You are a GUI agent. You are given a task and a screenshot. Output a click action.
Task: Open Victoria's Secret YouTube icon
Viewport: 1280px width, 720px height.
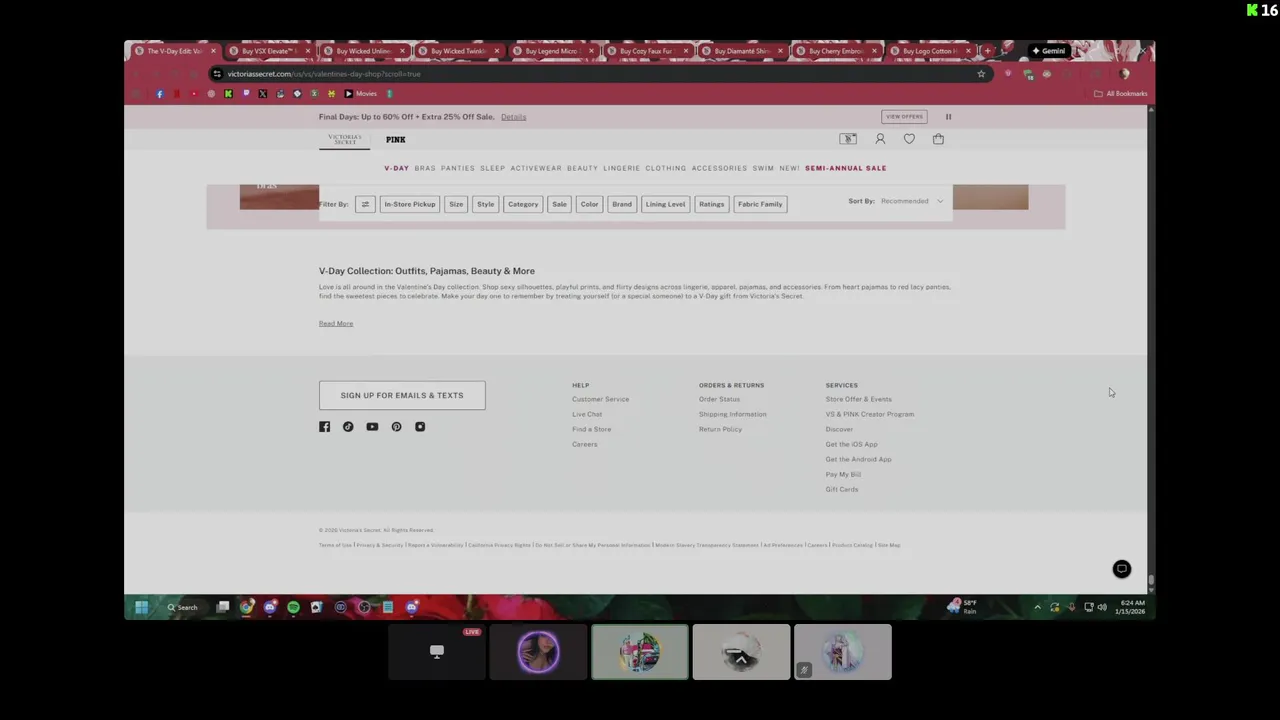pos(372,427)
